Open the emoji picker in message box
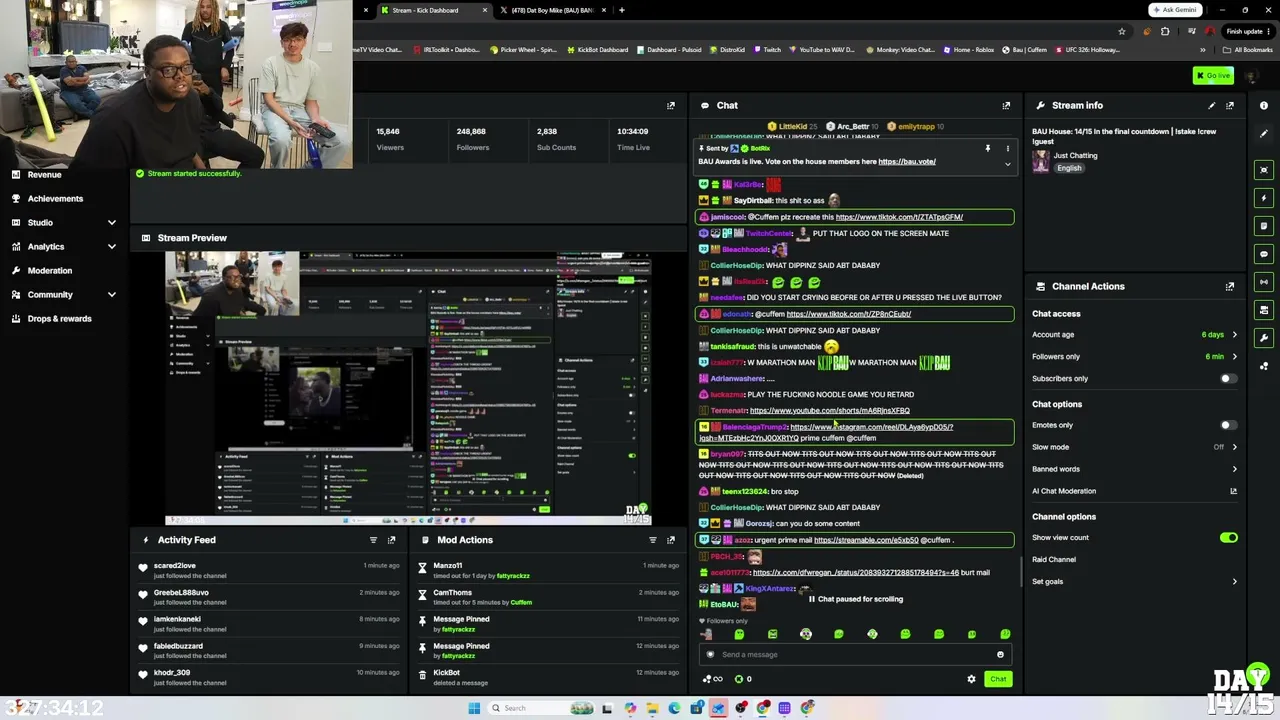 tap(1000, 655)
